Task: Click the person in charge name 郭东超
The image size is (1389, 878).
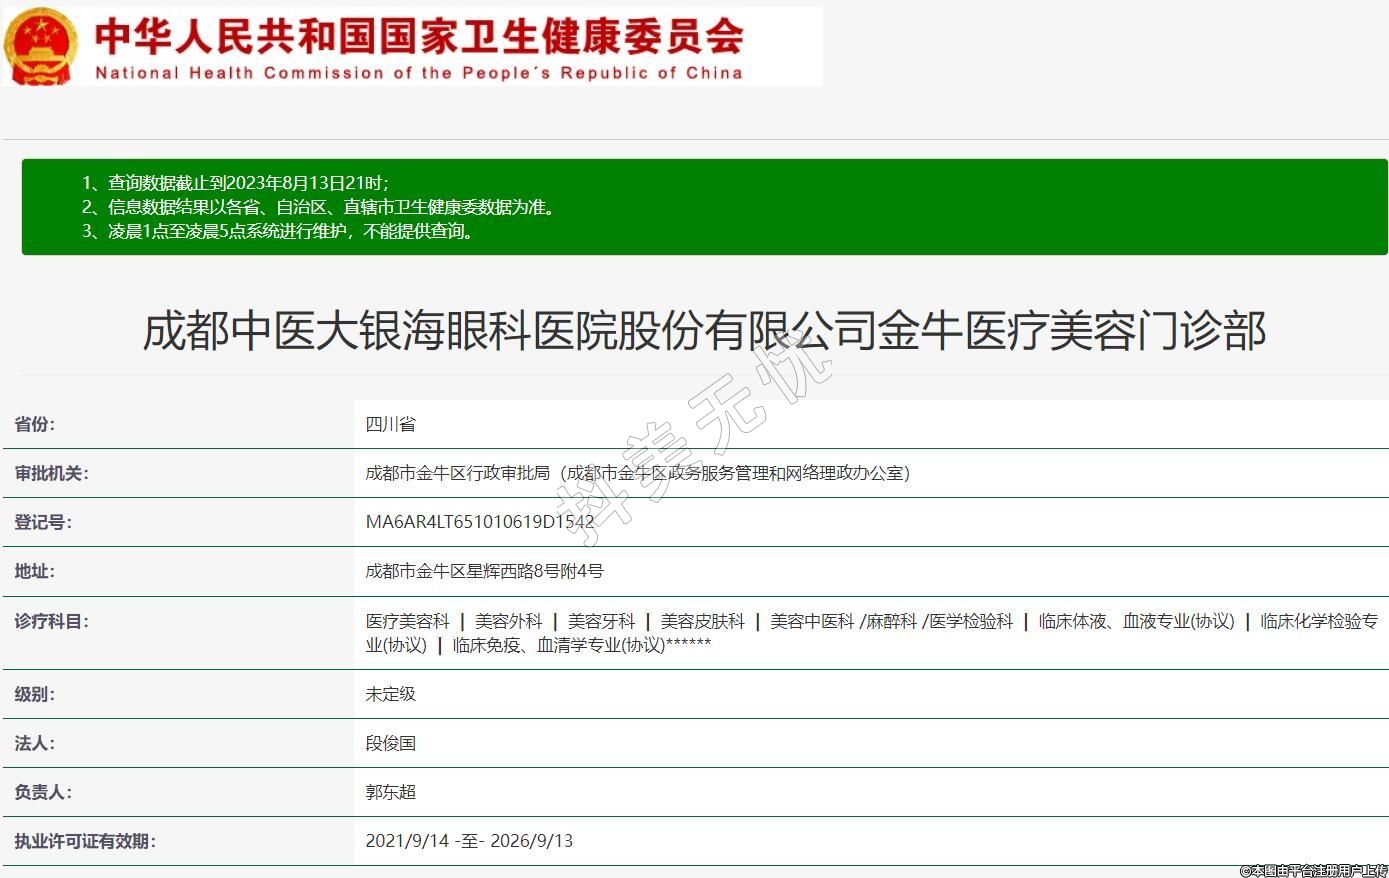Action: (390, 792)
